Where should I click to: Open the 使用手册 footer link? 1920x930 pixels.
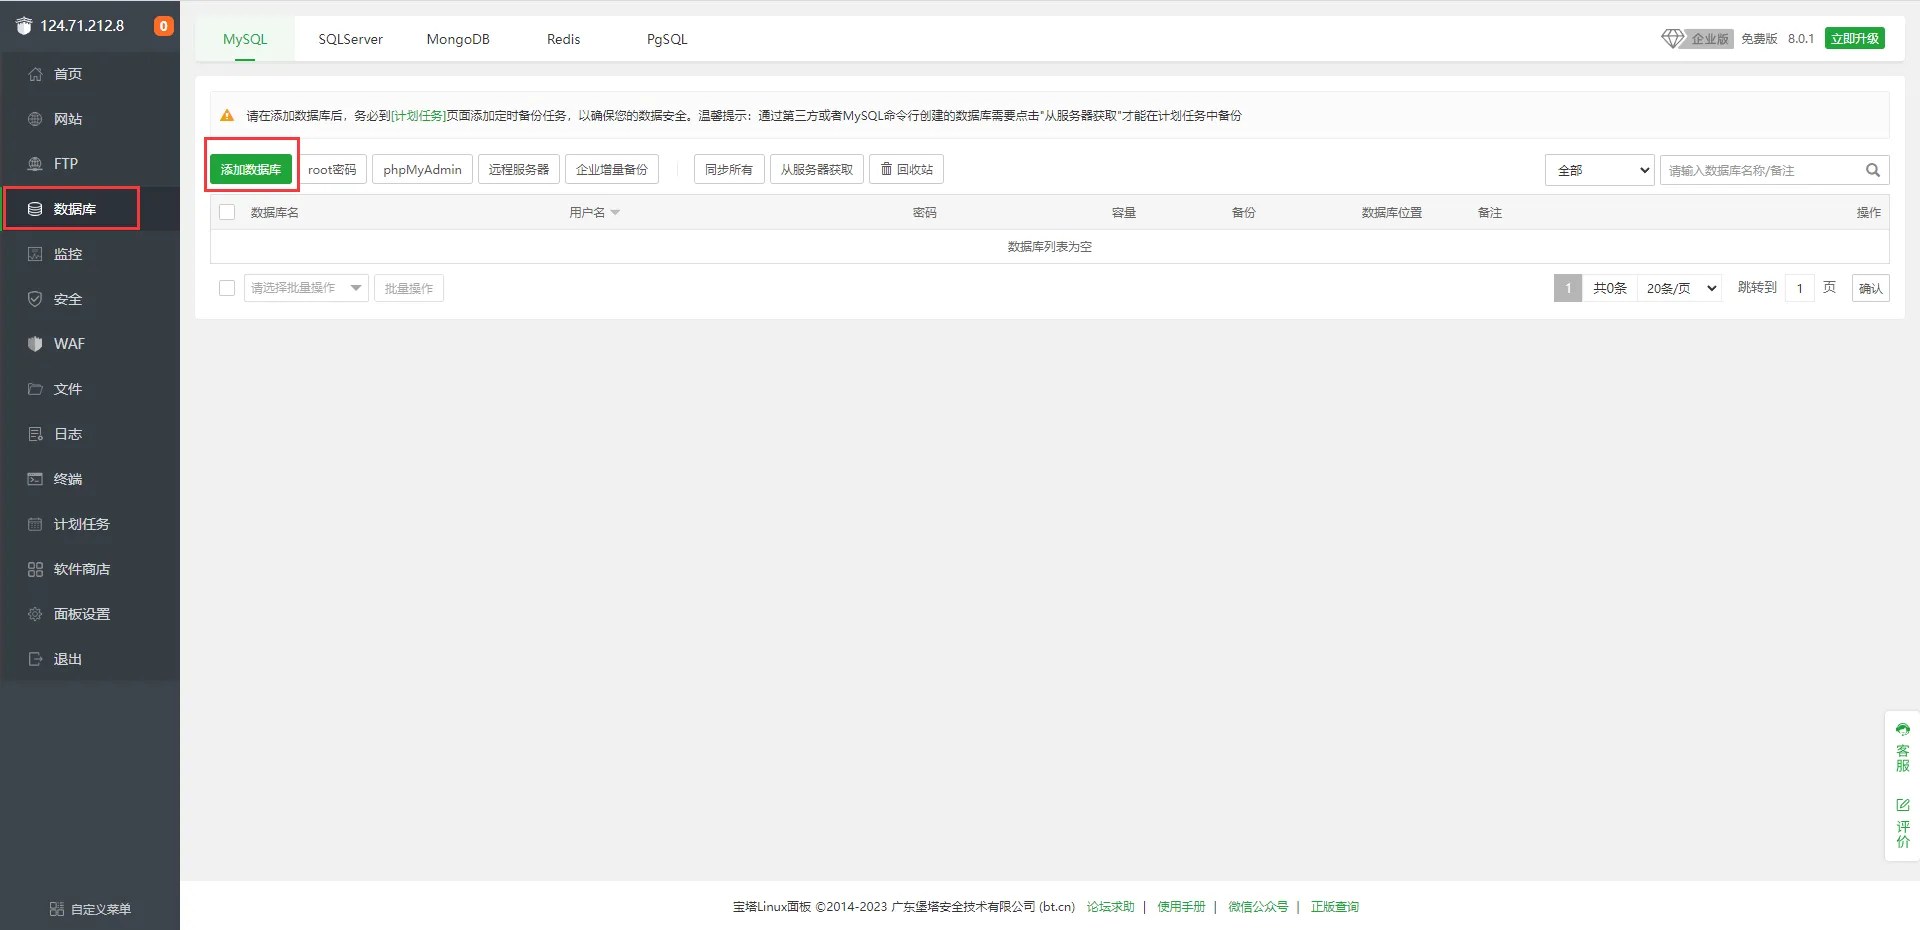point(1181,907)
